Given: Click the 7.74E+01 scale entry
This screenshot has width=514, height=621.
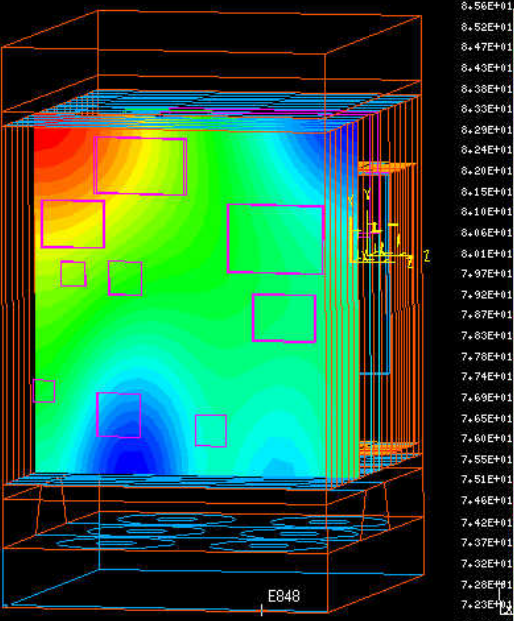Looking at the screenshot, I should click(487, 377).
